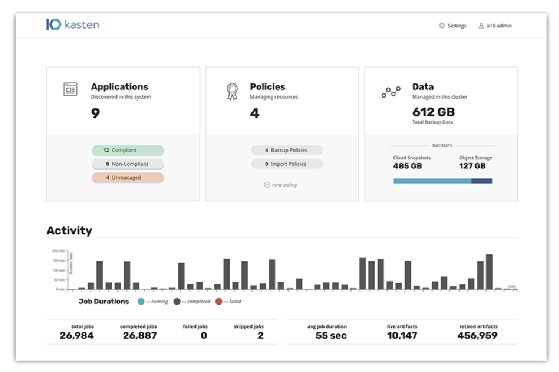Image resolution: width=559 pixels, height=372 pixels.
Task: Click the tallest bar at chart's right end
Action: click(x=489, y=272)
